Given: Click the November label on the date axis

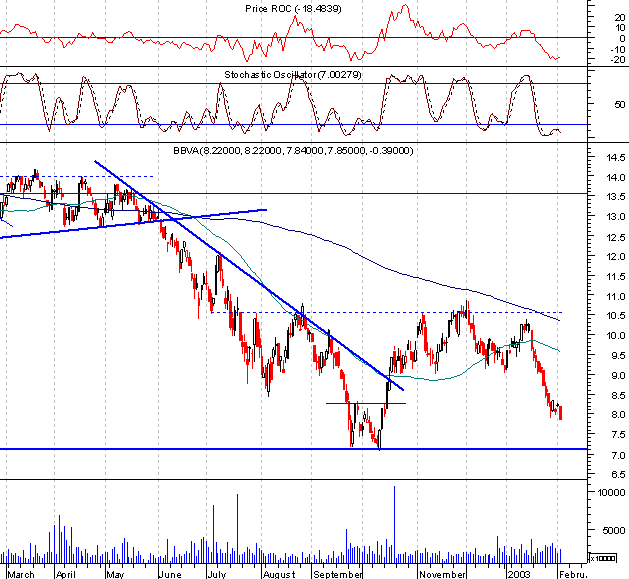Looking at the screenshot, I should pos(442,574).
